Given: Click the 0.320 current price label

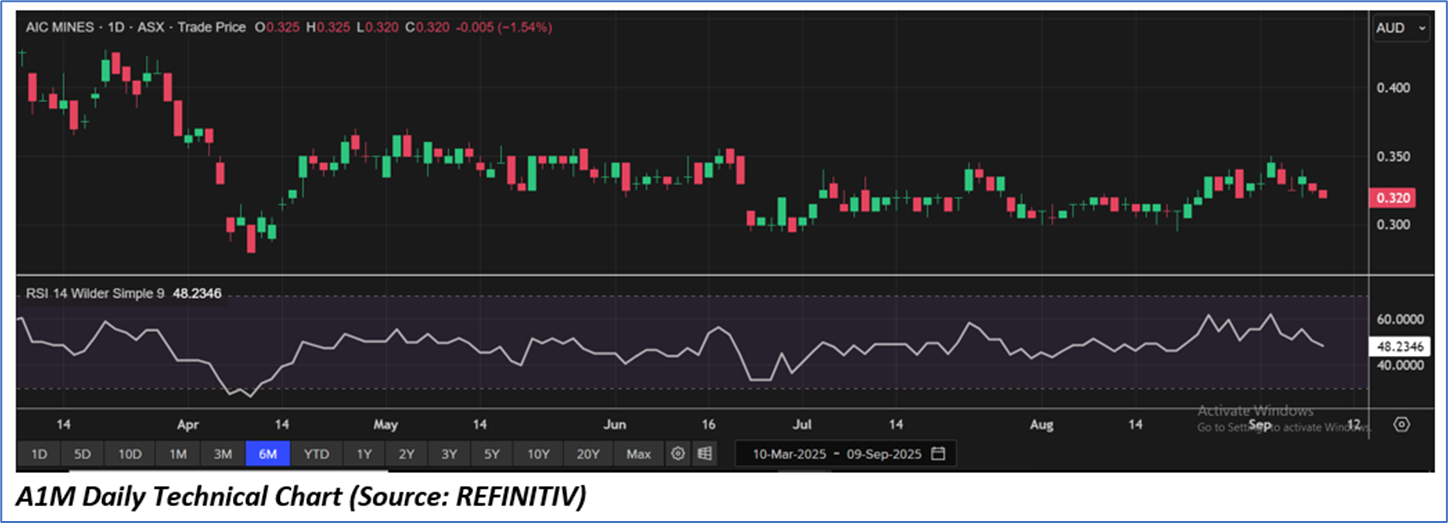Looking at the screenshot, I should [x=1393, y=198].
